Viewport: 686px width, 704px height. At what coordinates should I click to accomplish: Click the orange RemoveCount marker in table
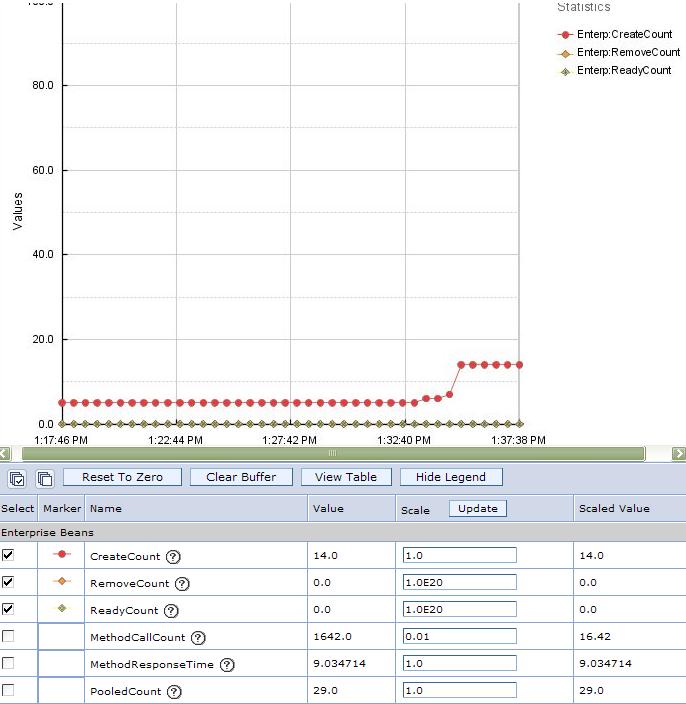point(62,581)
